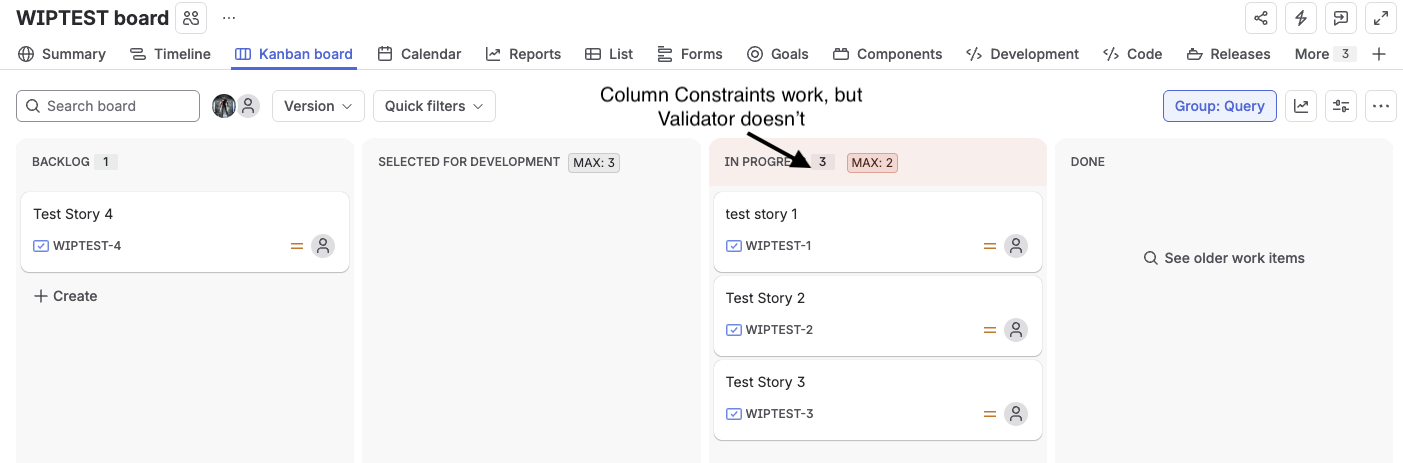
Task: Click the Search board field
Action: (108, 106)
